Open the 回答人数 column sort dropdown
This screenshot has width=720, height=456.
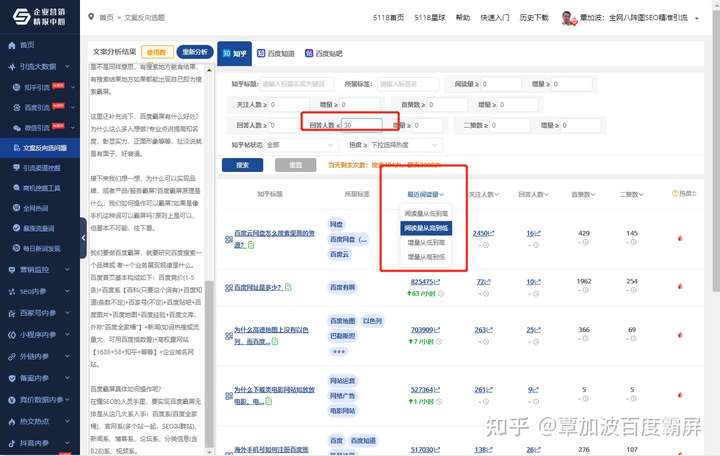534,194
